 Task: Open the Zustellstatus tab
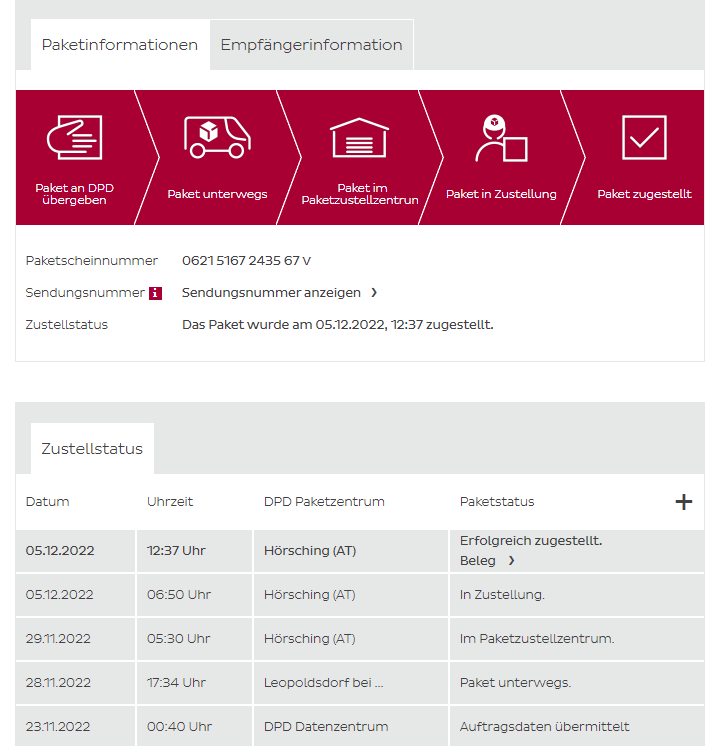[92, 449]
